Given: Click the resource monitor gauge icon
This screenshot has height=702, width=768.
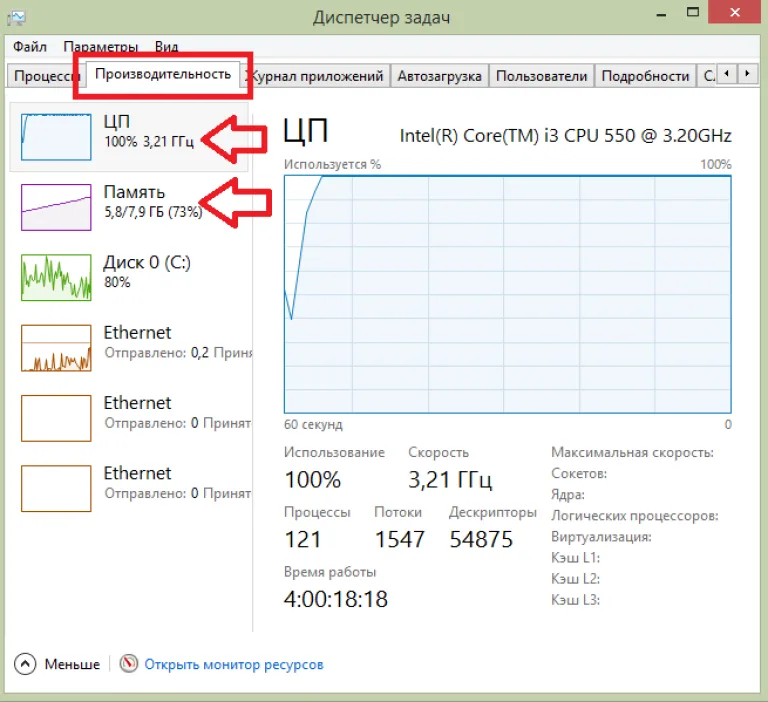Looking at the screenshot, I should point(129,664).
